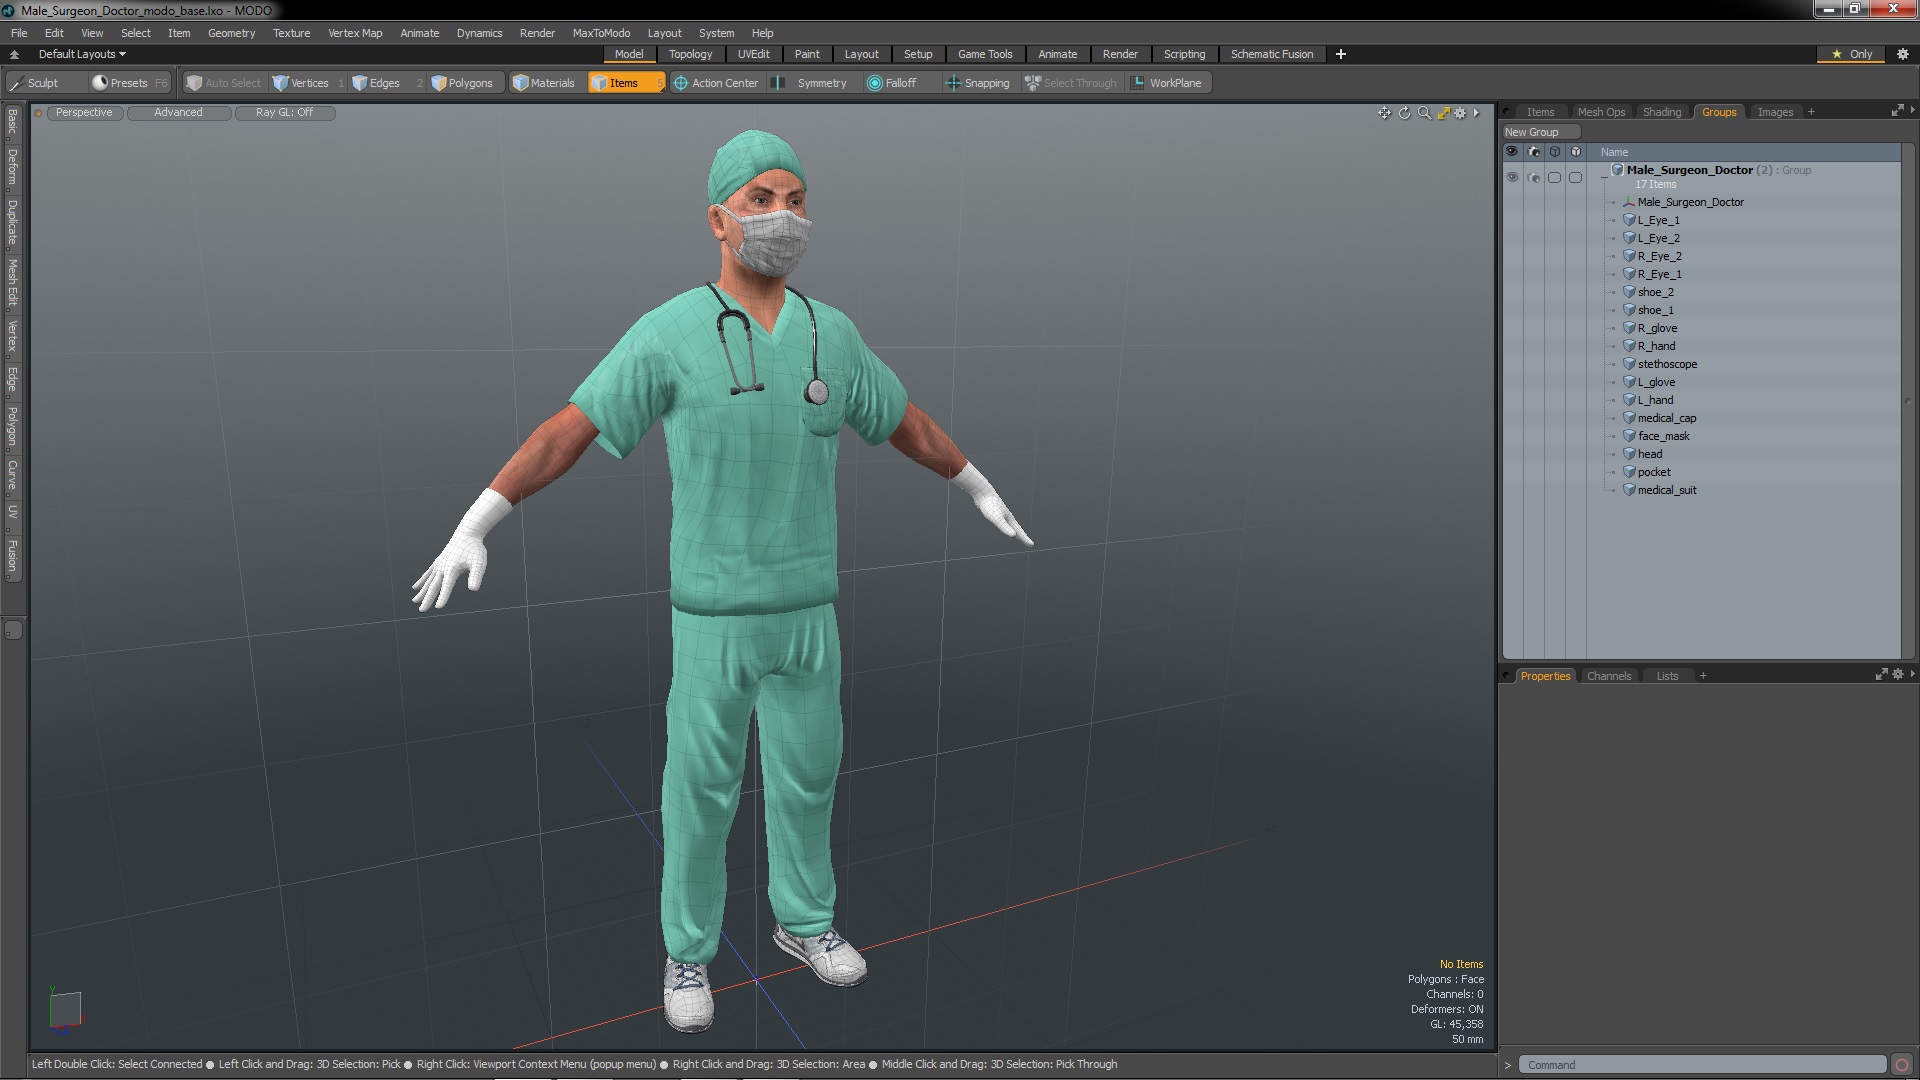This screenshot has width=1920, height=1080.
Task: Switch to the Mesh Ops panel tab
Action: click(1601, 112)
